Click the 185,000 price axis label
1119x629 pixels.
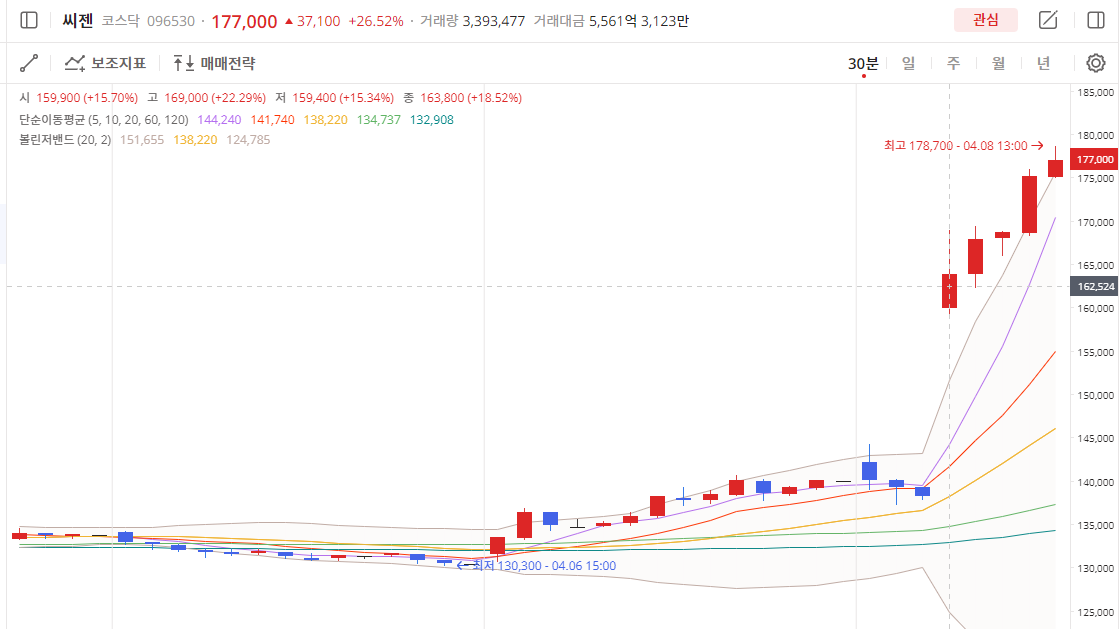[1095, 92]
